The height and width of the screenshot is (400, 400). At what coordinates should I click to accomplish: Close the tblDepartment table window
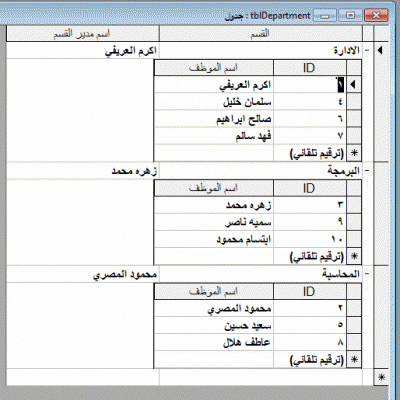point(376,15)
